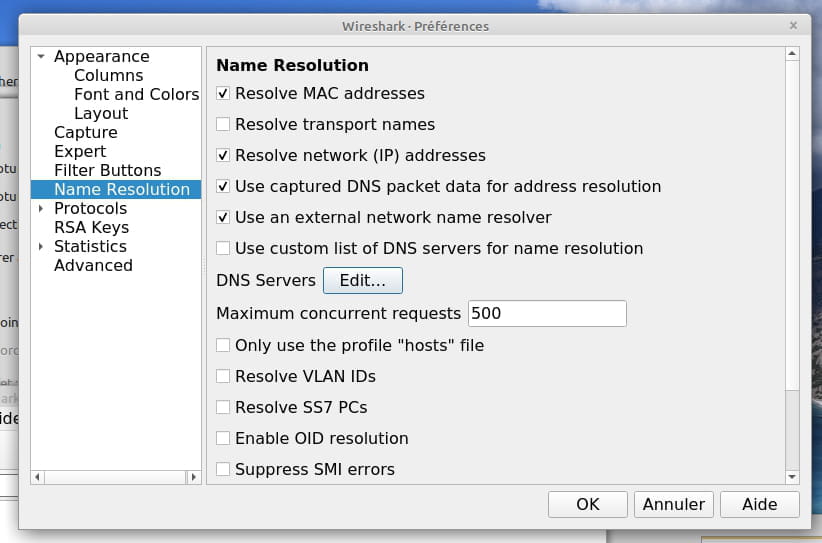The image size is (822, 543).
Task: Enable Resolve SS7 PCs
Action: [x=223, y=407]
